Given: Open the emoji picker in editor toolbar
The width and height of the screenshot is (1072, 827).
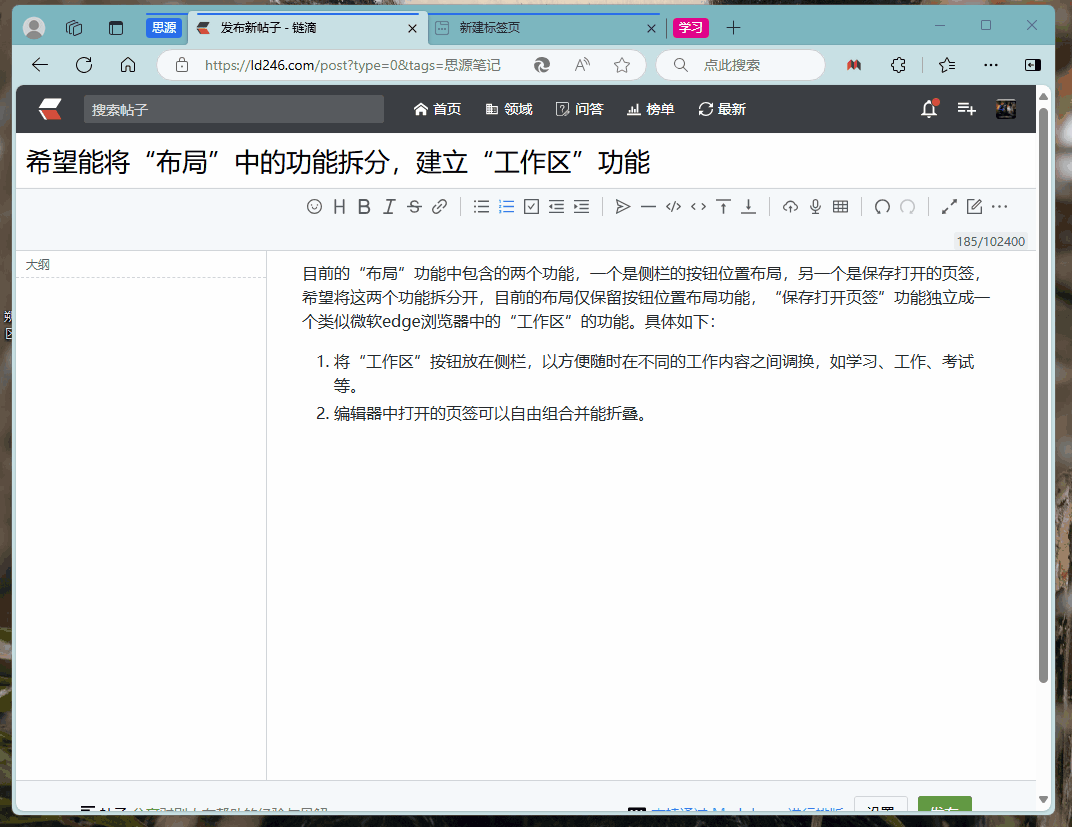Looking at the screenshot, I should (x=314, y=207).
